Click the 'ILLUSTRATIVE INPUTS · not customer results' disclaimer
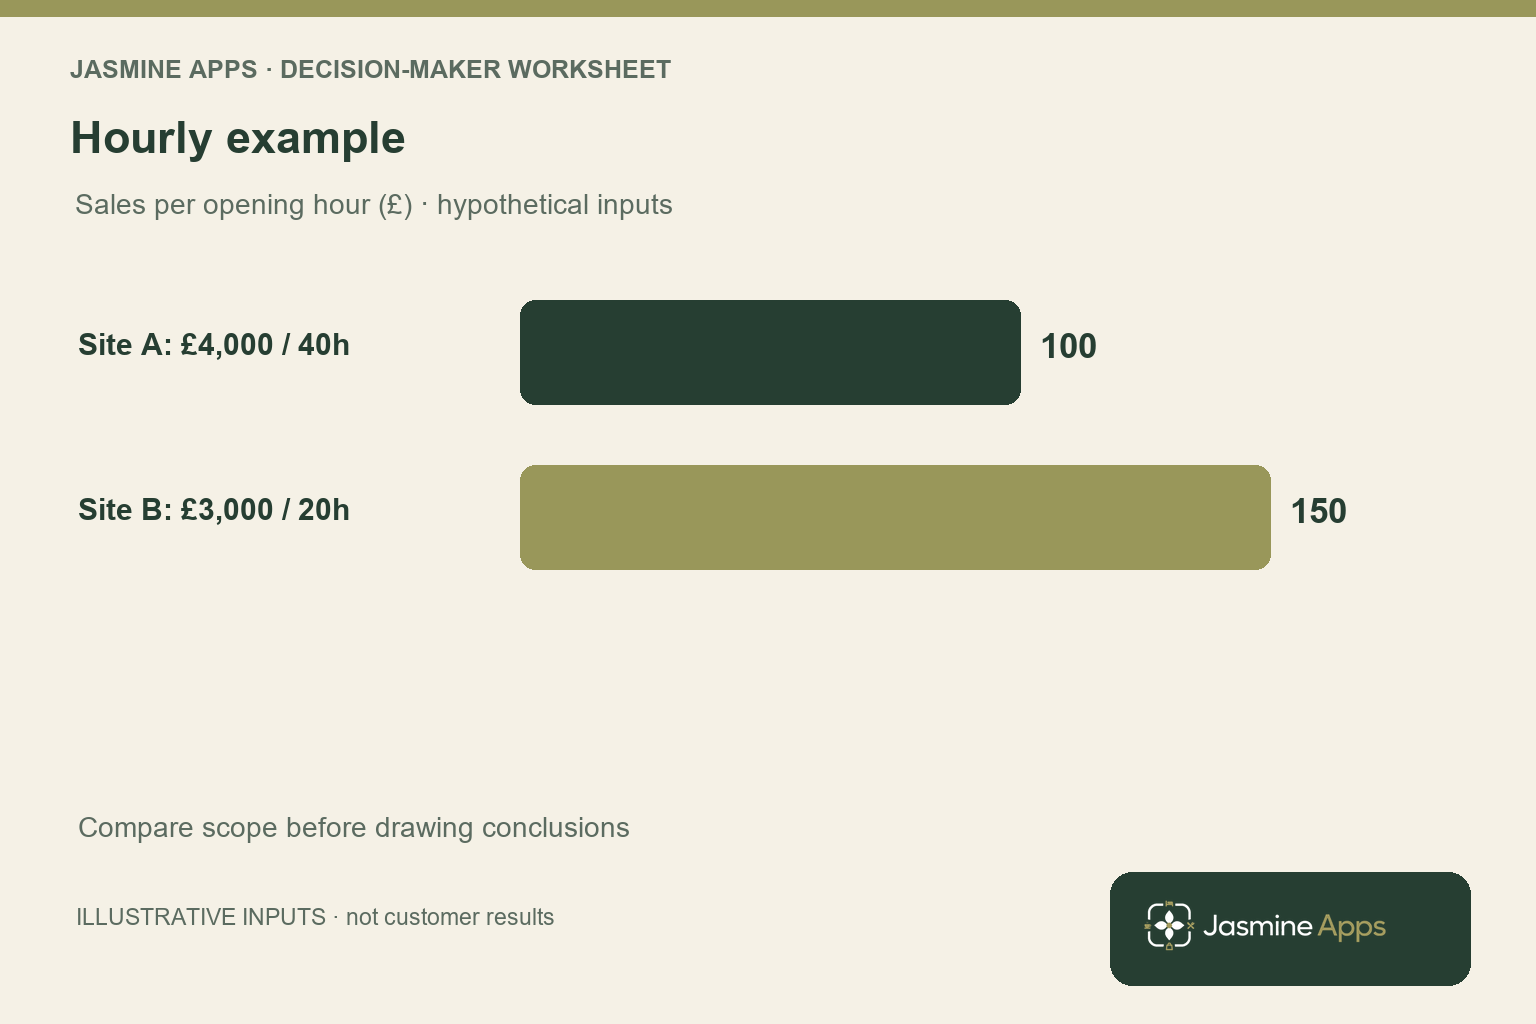 (x=315, y=917)
